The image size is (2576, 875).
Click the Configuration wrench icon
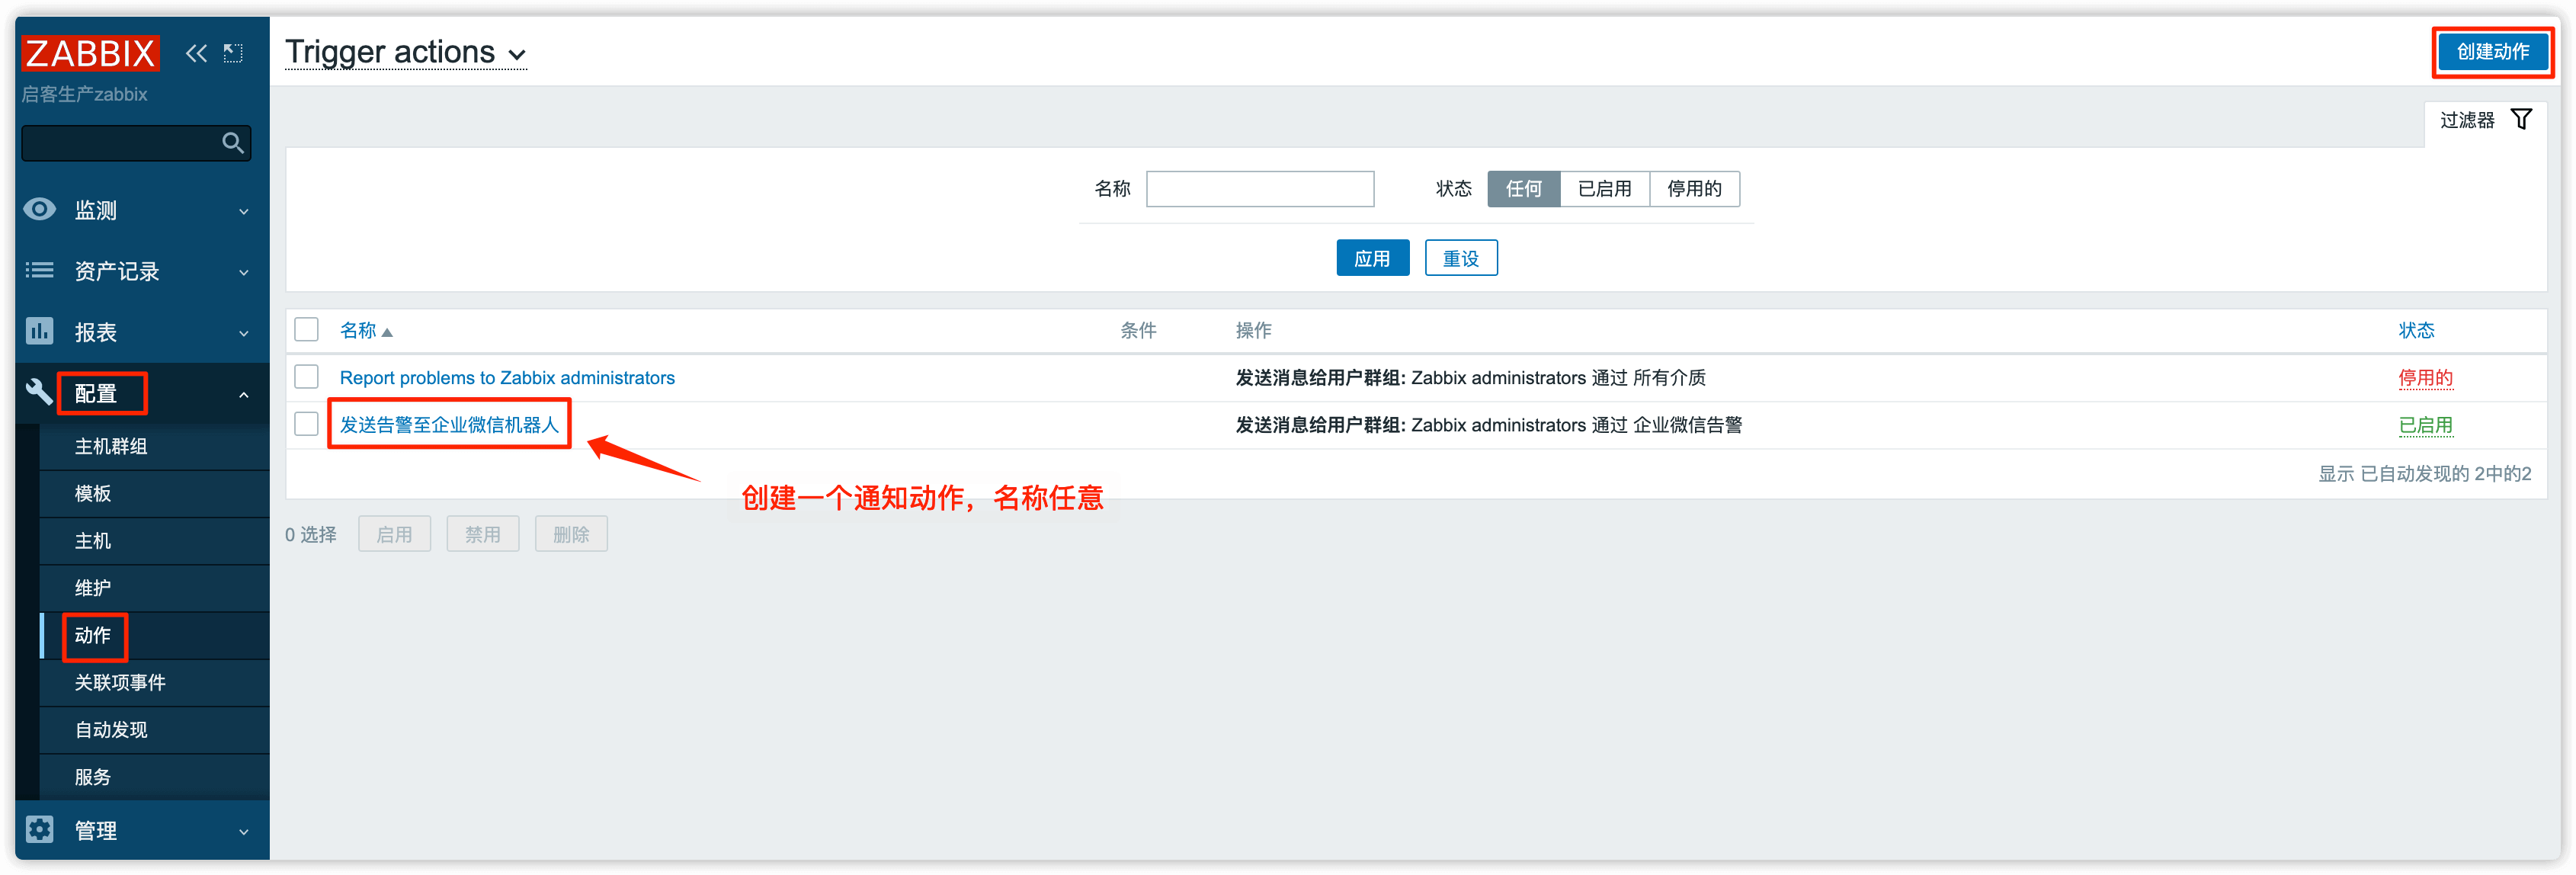(x=40, y=392)
